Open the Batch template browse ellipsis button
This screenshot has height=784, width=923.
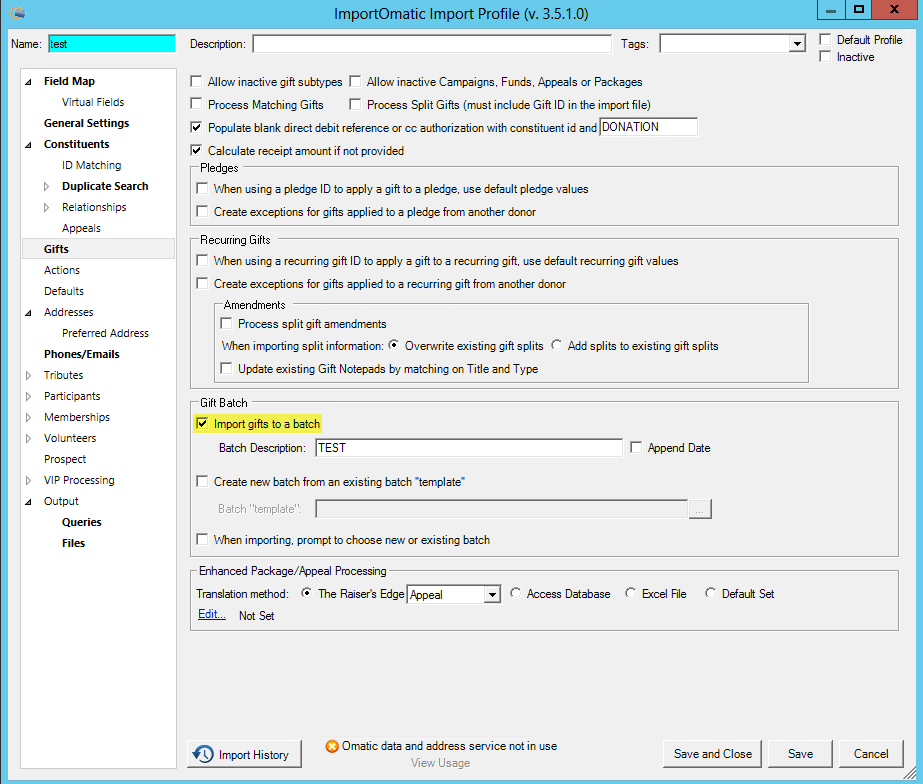(x=701, y=509)
